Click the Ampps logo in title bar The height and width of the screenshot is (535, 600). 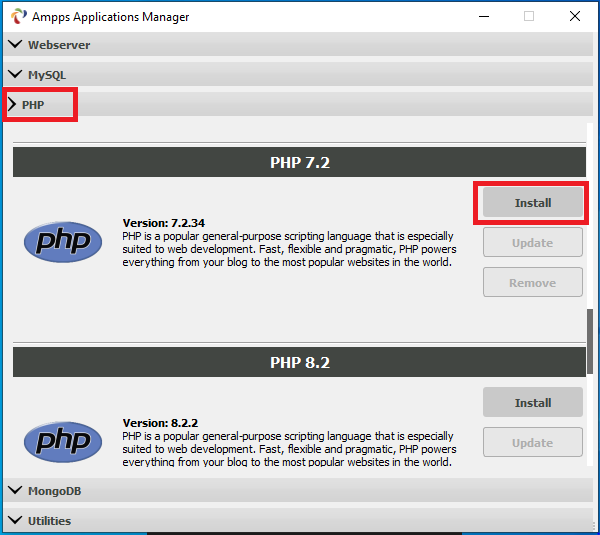(x=18, y=16)
